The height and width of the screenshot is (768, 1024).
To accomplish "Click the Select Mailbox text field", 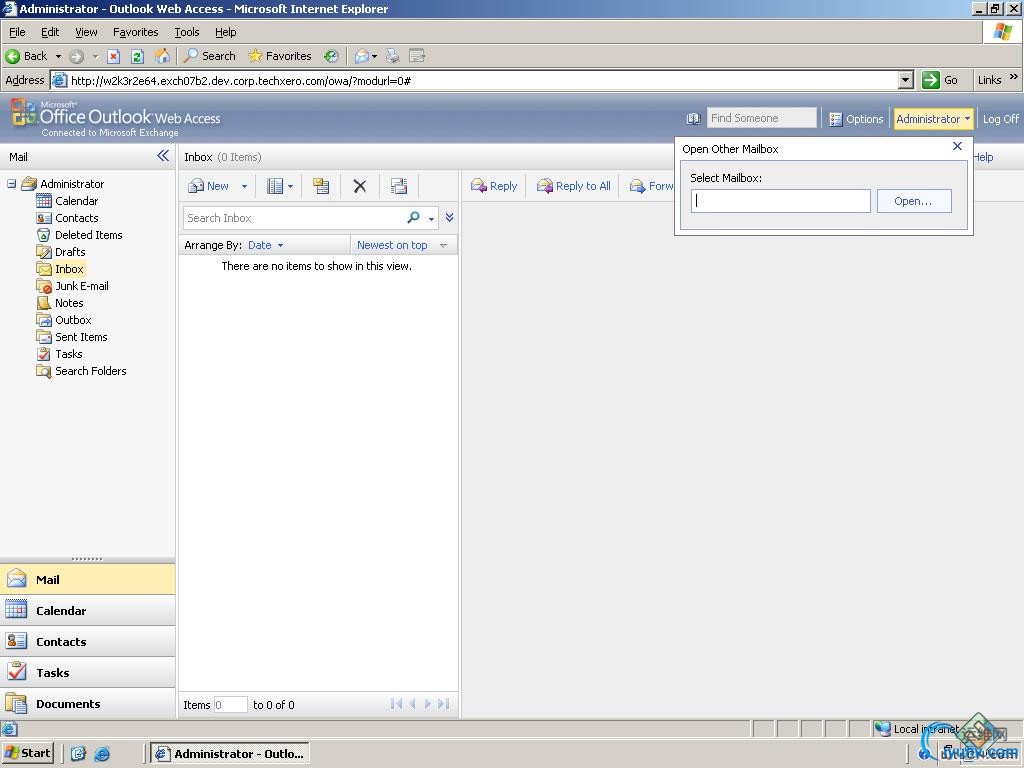I will (x=780, y=201).
